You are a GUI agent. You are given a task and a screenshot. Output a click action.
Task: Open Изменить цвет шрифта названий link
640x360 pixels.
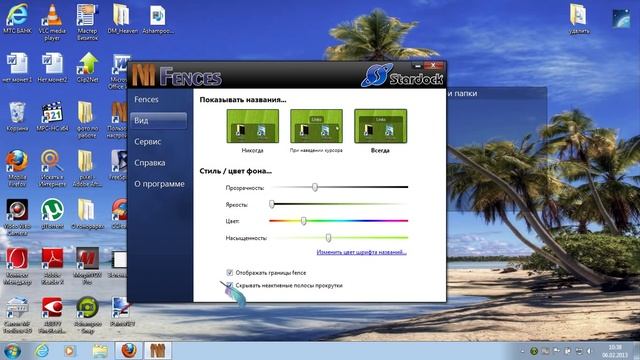pyautogui.click(x=362, y=252)
